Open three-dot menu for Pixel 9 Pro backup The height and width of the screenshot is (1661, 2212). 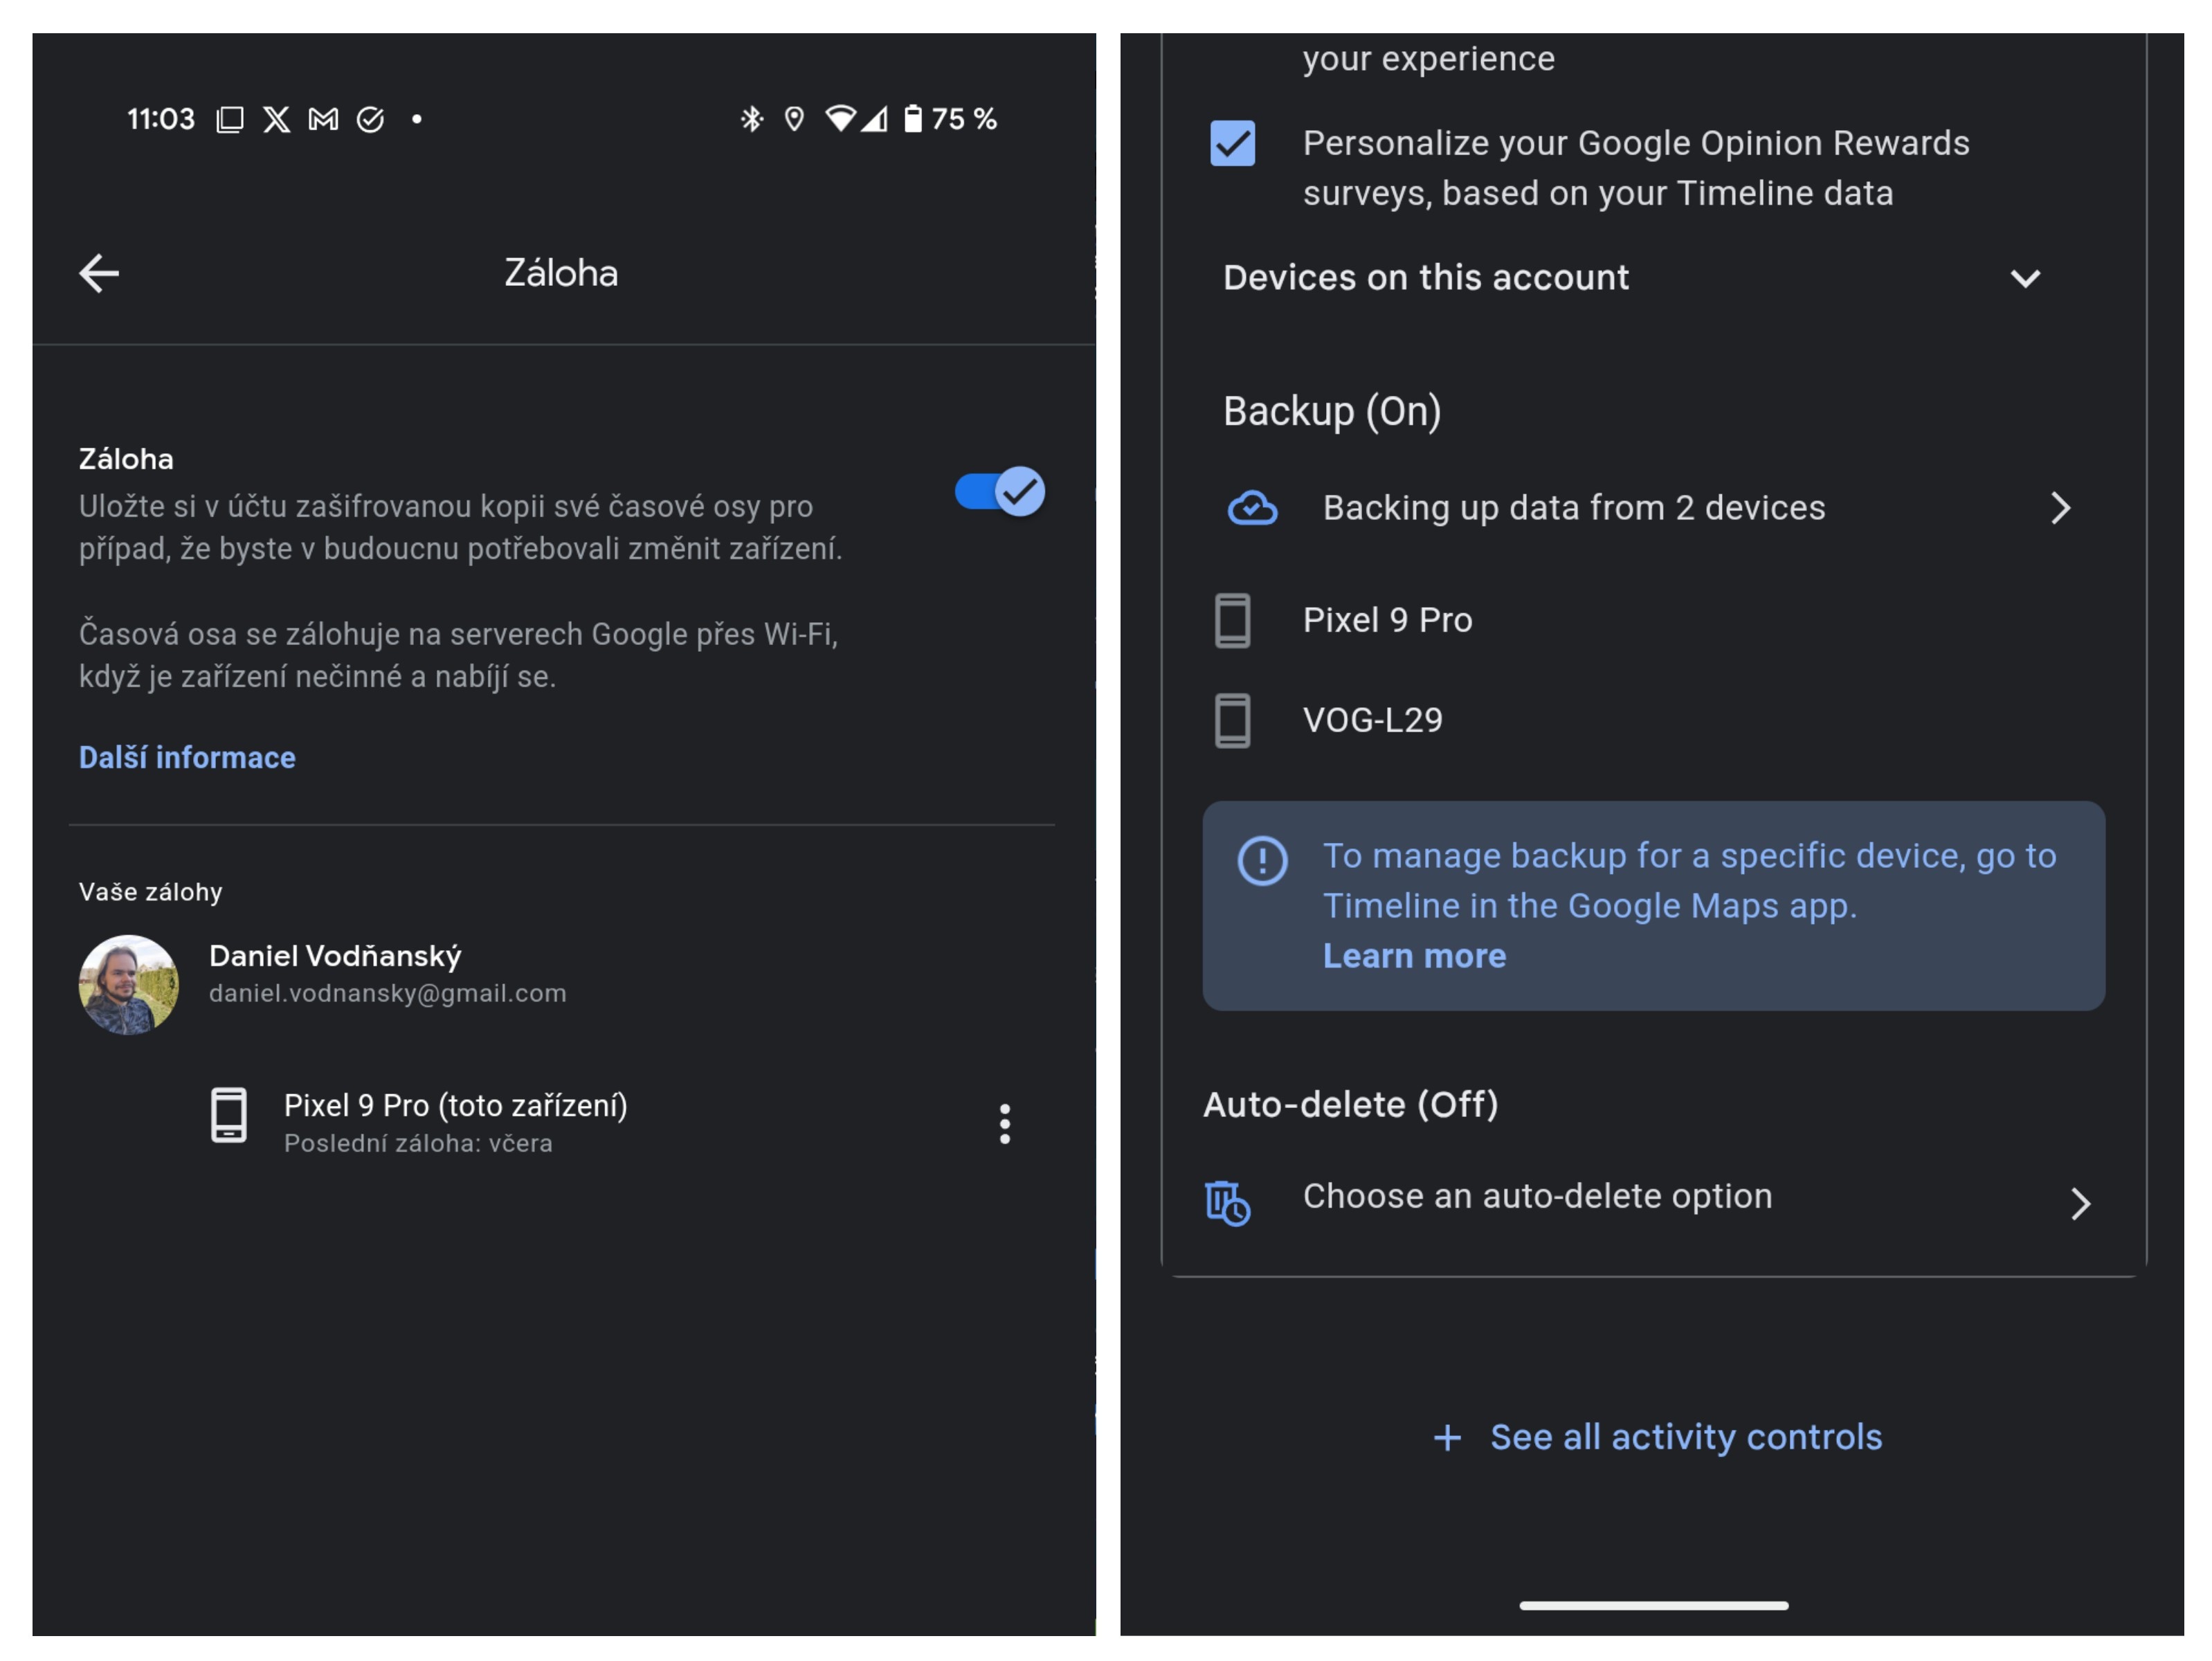[x=1004, y=1124]
